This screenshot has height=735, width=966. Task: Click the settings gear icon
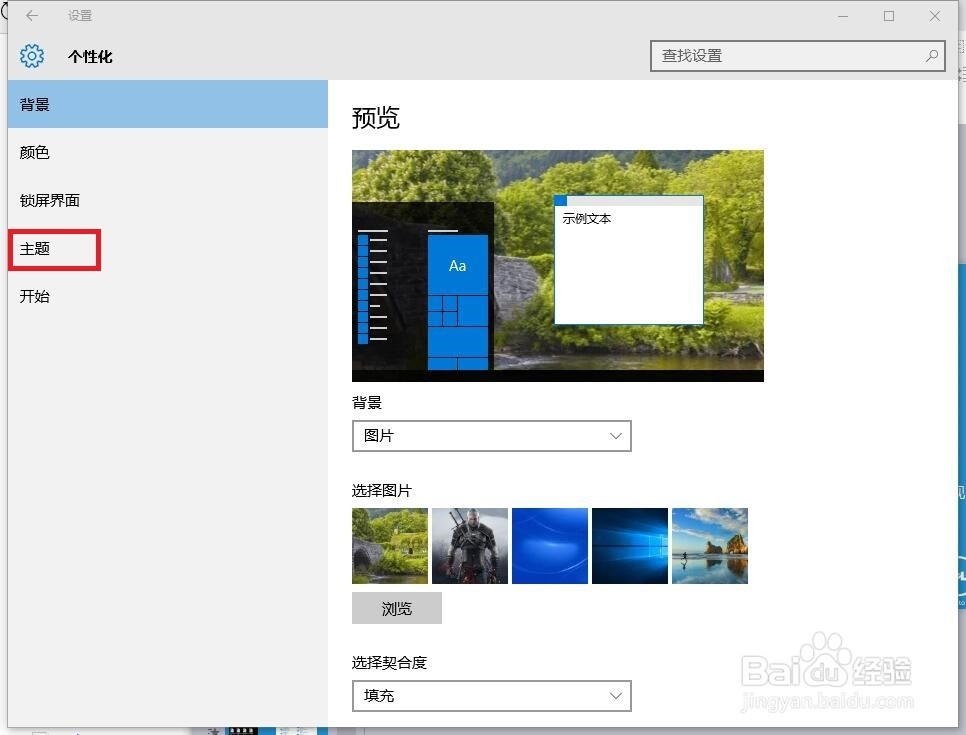point(32,56)
